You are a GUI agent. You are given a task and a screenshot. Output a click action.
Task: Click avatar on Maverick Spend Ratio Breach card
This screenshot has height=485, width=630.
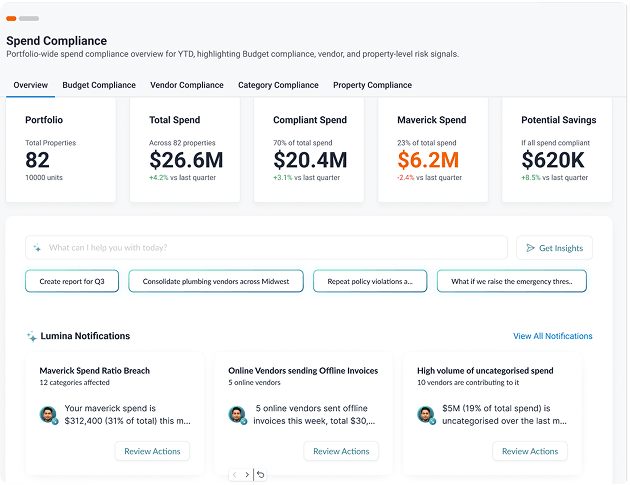tap(48, 415)
